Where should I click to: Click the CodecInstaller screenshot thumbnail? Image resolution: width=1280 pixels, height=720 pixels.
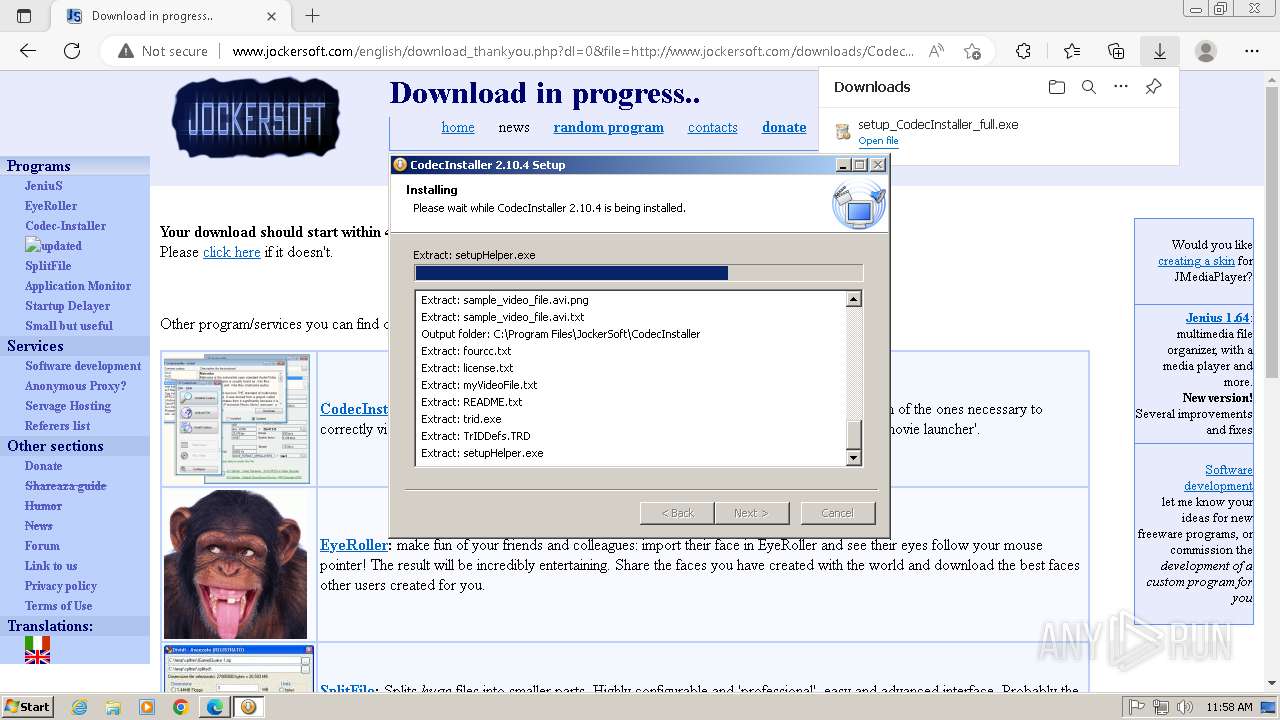237,418
